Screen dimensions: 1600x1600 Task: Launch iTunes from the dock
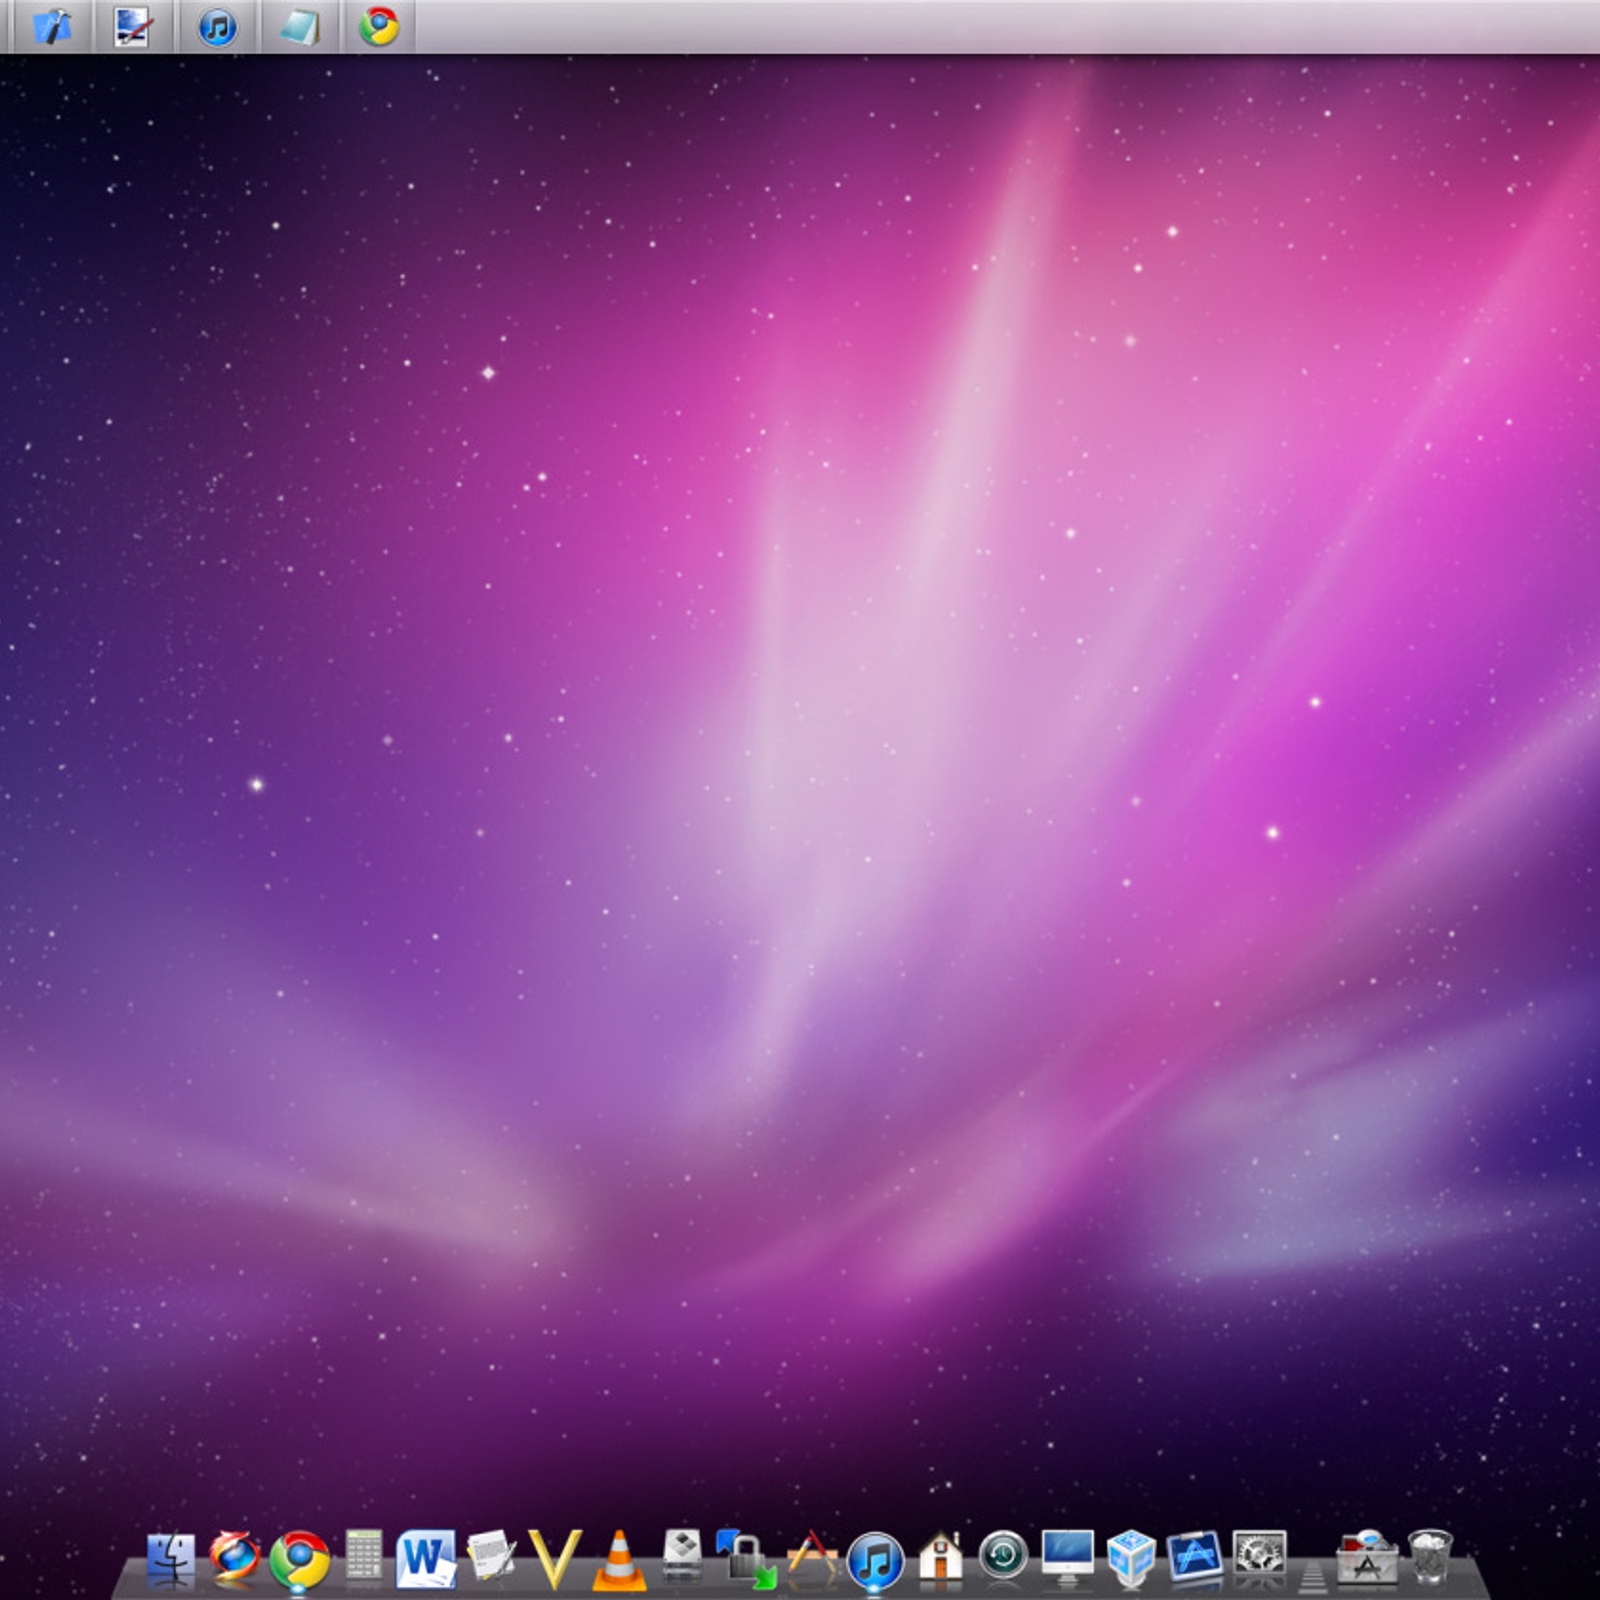click(x=875, y=1561)
